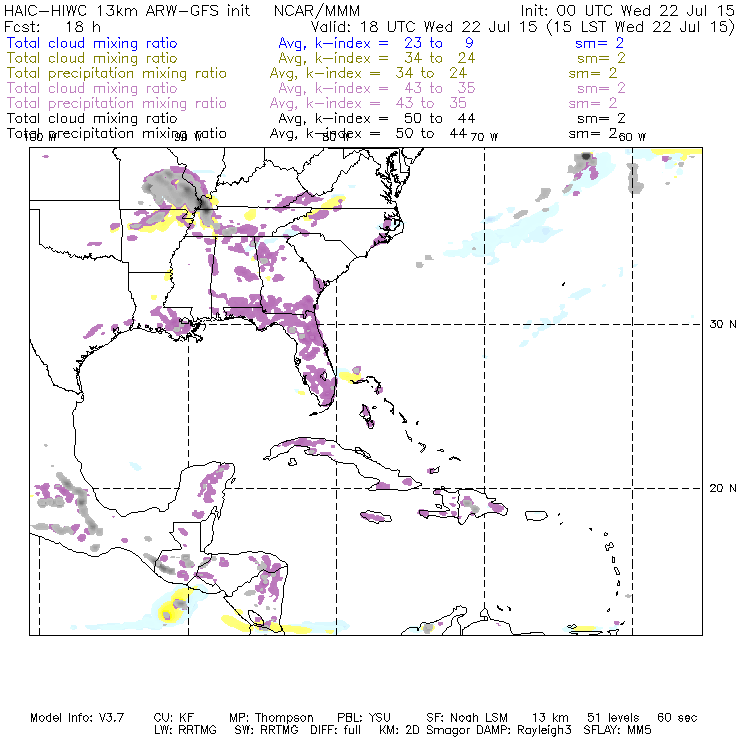Screen dimensions: 740x740
Task: Click the 'SFLAY: MM5' label
Action: pyautogui.click(x=617, y=730)
